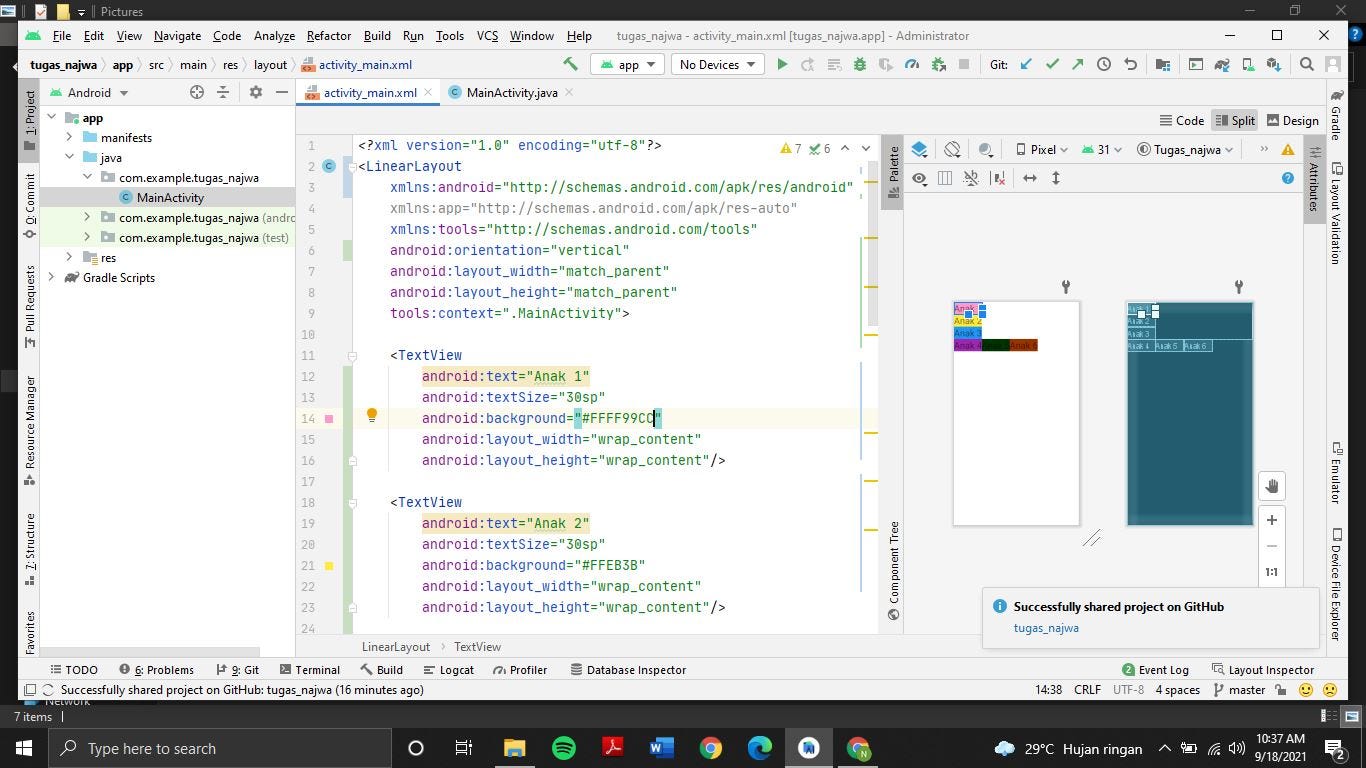The height and width of the screenshot is (768, 1366).
Task: Open the VCS menu
Action: [486, 35]
